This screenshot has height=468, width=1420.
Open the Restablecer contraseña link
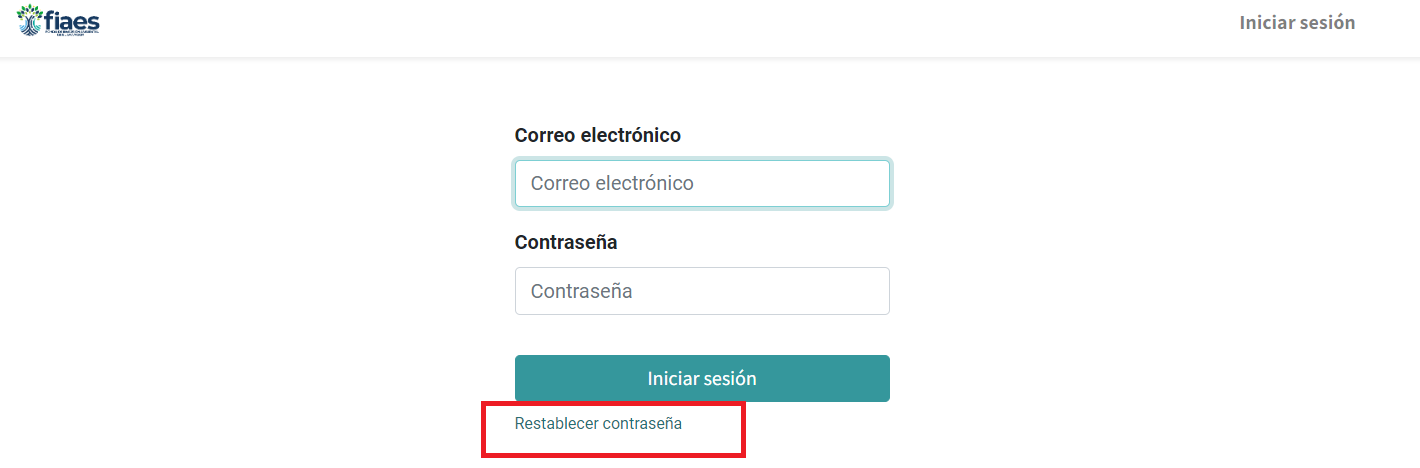598,423
